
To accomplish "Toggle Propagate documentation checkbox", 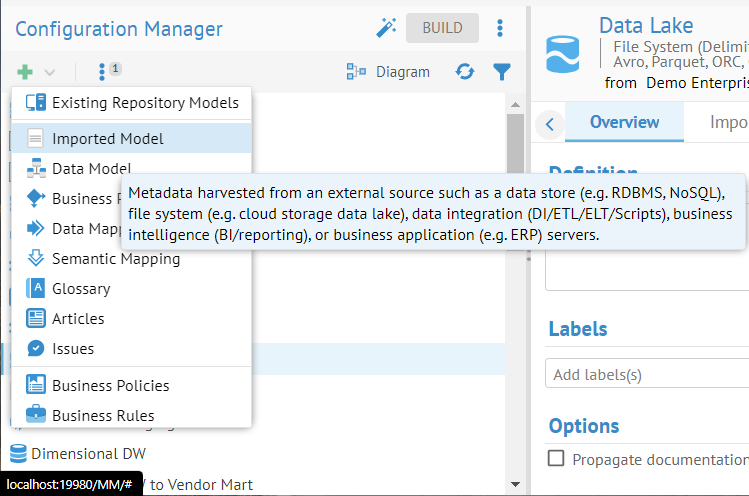I will pyautogui.click(x=557, y=459).
